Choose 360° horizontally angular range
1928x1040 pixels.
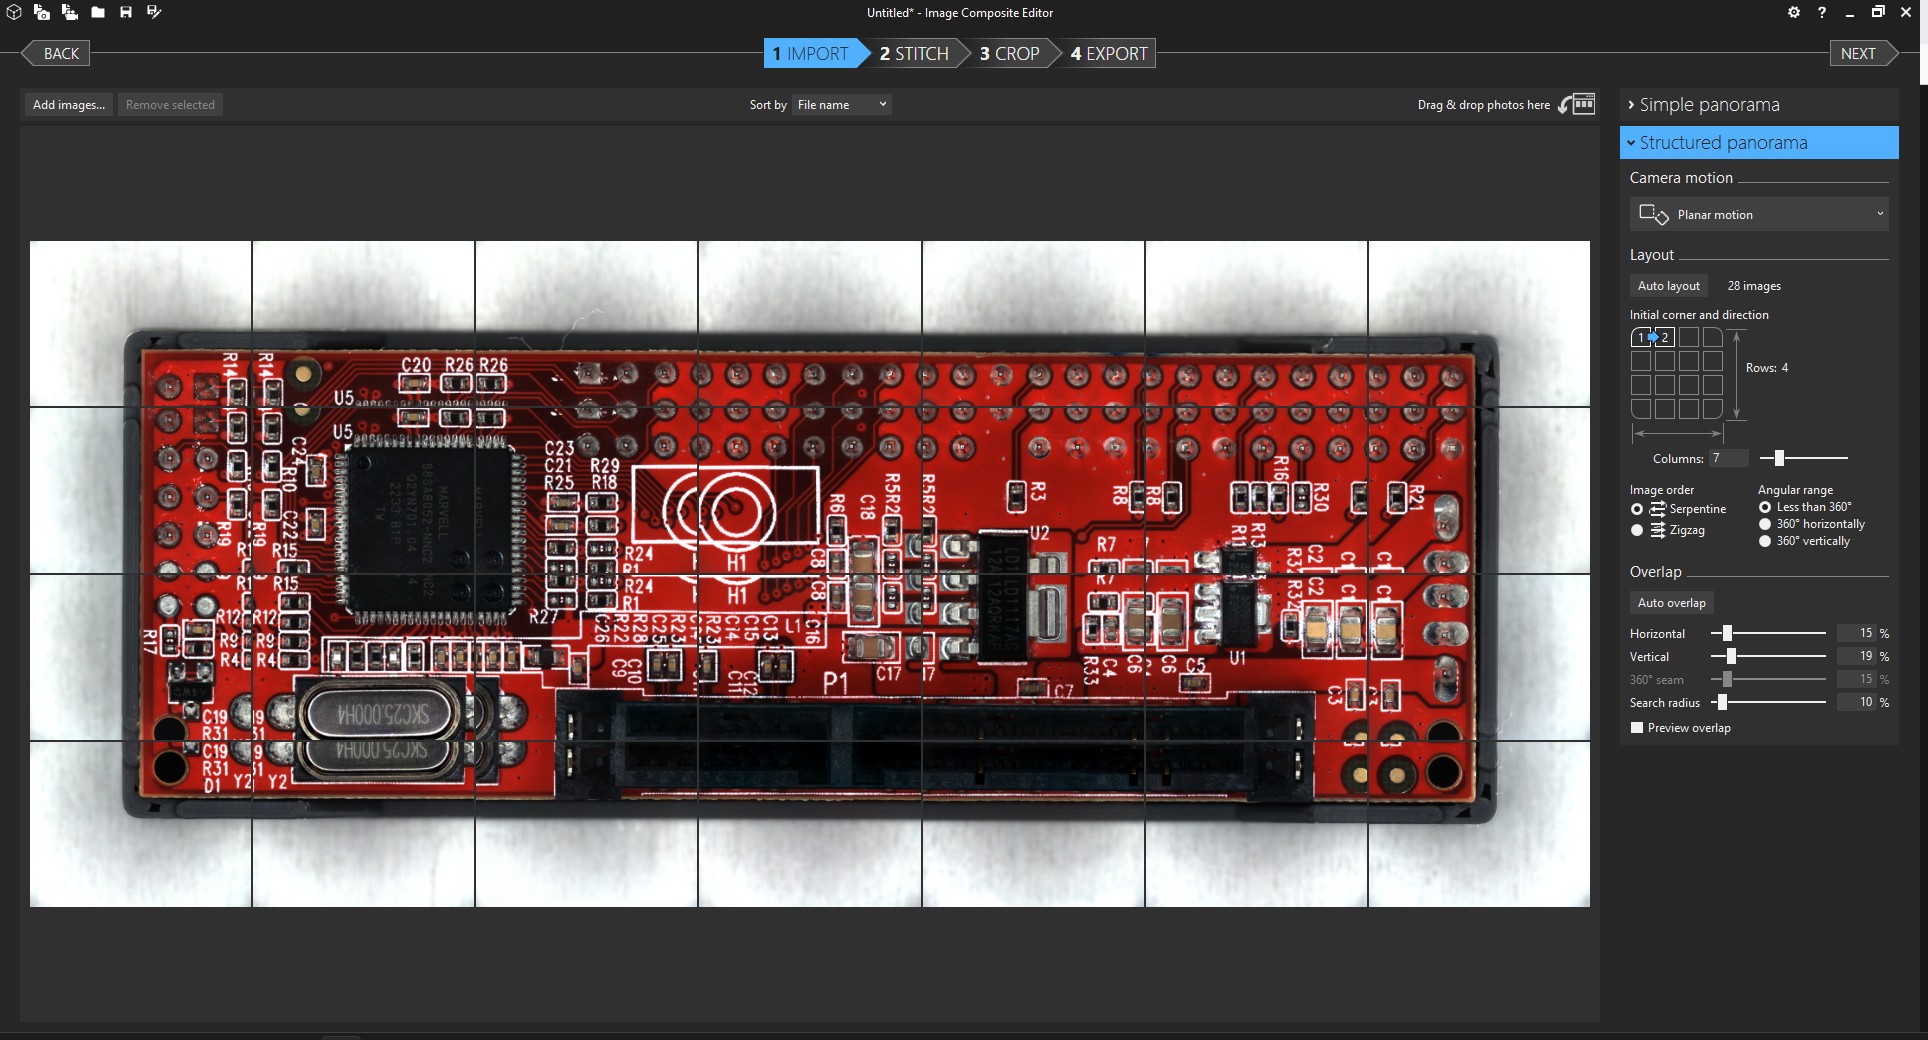(1765, 524)
